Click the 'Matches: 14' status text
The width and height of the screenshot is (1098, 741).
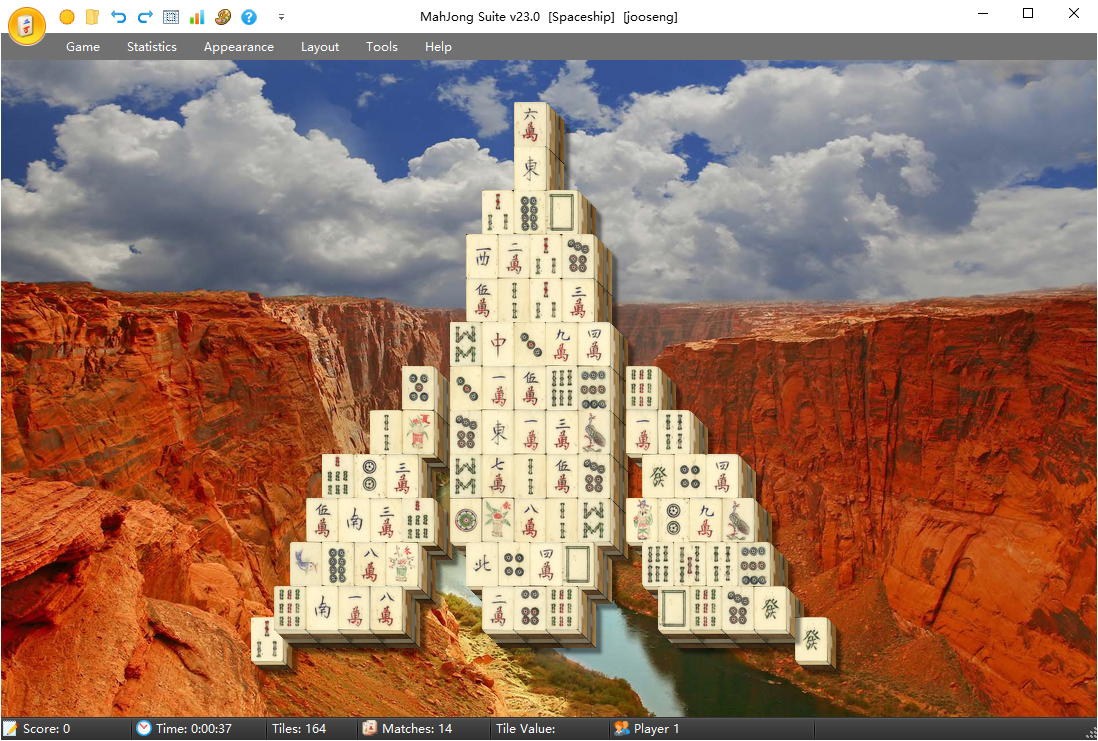point(417,728)
